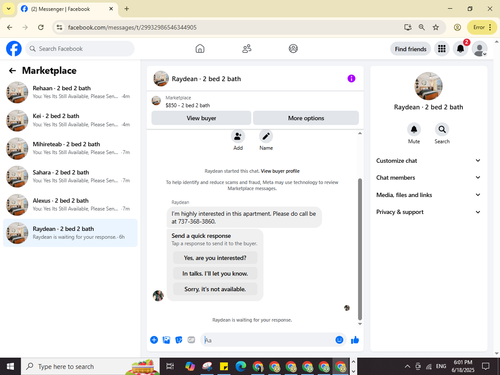Send a thumbs-up like
This screenshot has width=500, height=375.
pos(355,340)
